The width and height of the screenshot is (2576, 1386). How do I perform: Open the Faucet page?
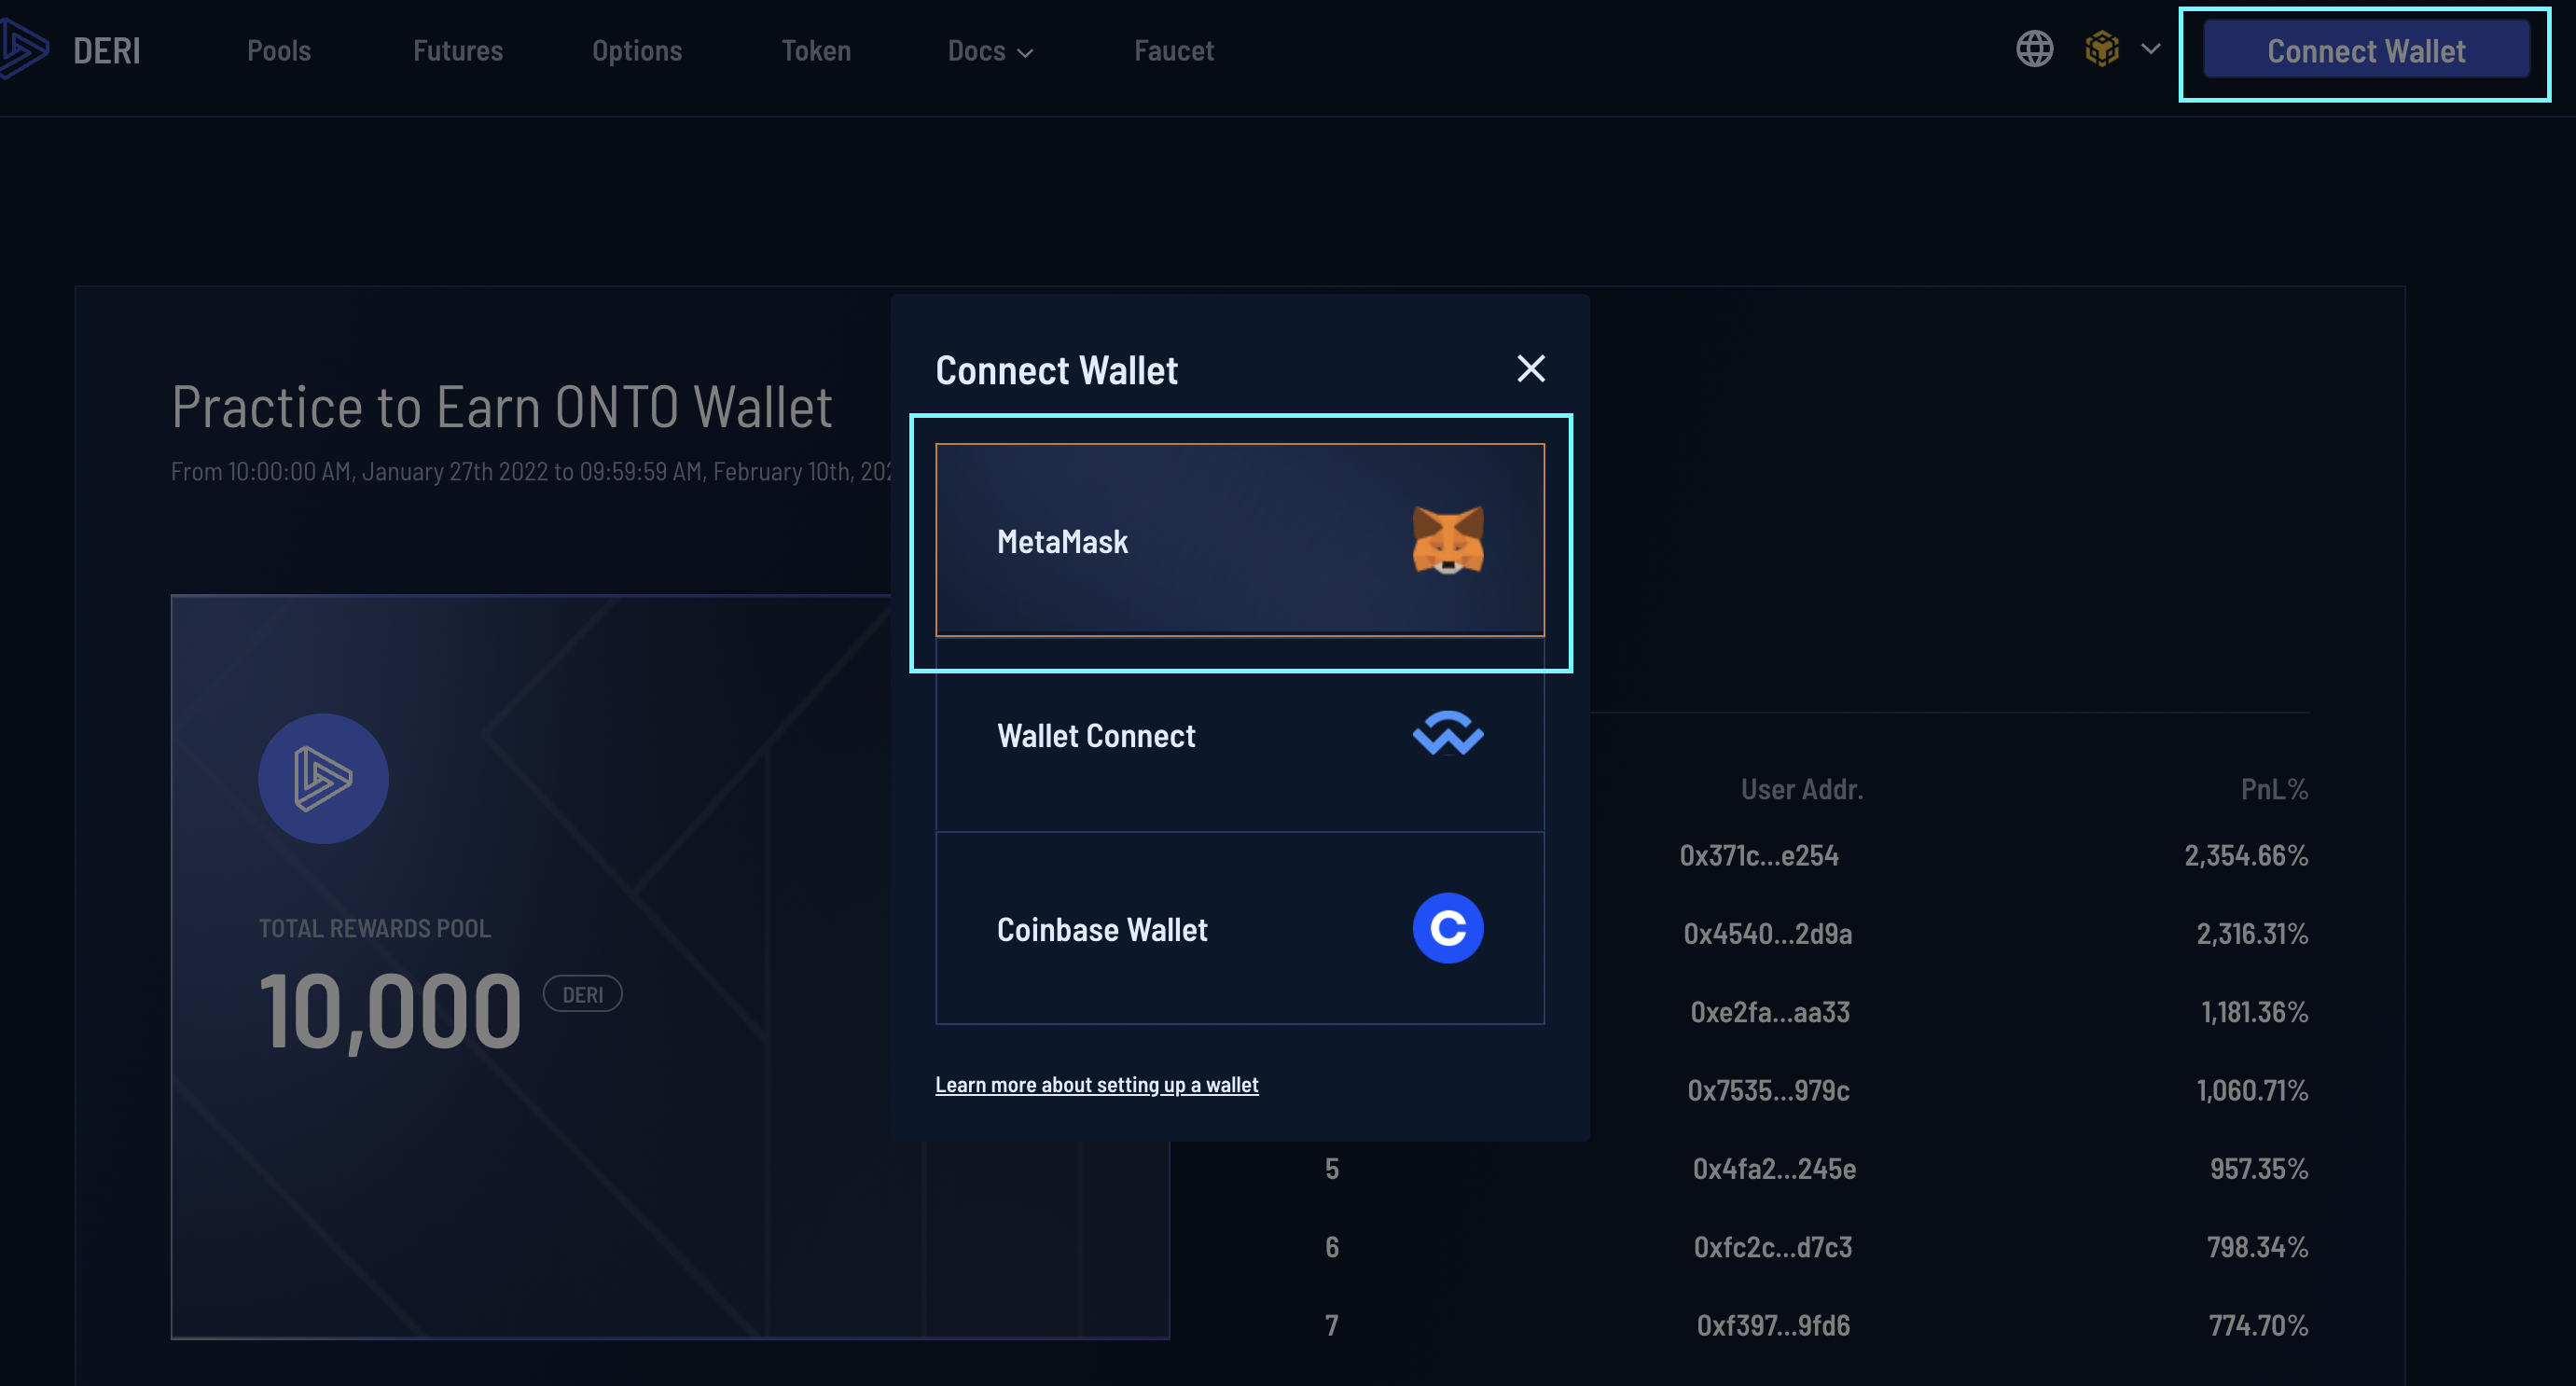(x=1174, y=51)
